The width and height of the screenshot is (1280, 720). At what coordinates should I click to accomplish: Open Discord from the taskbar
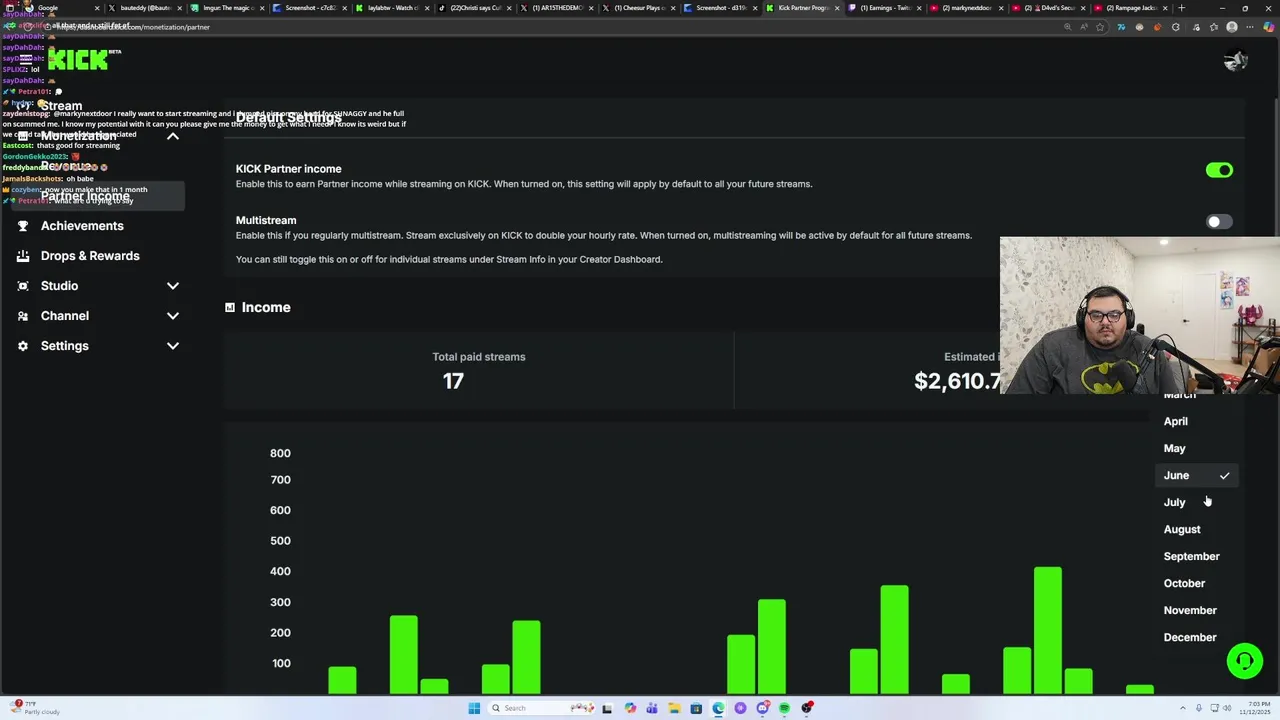[763, 708]
